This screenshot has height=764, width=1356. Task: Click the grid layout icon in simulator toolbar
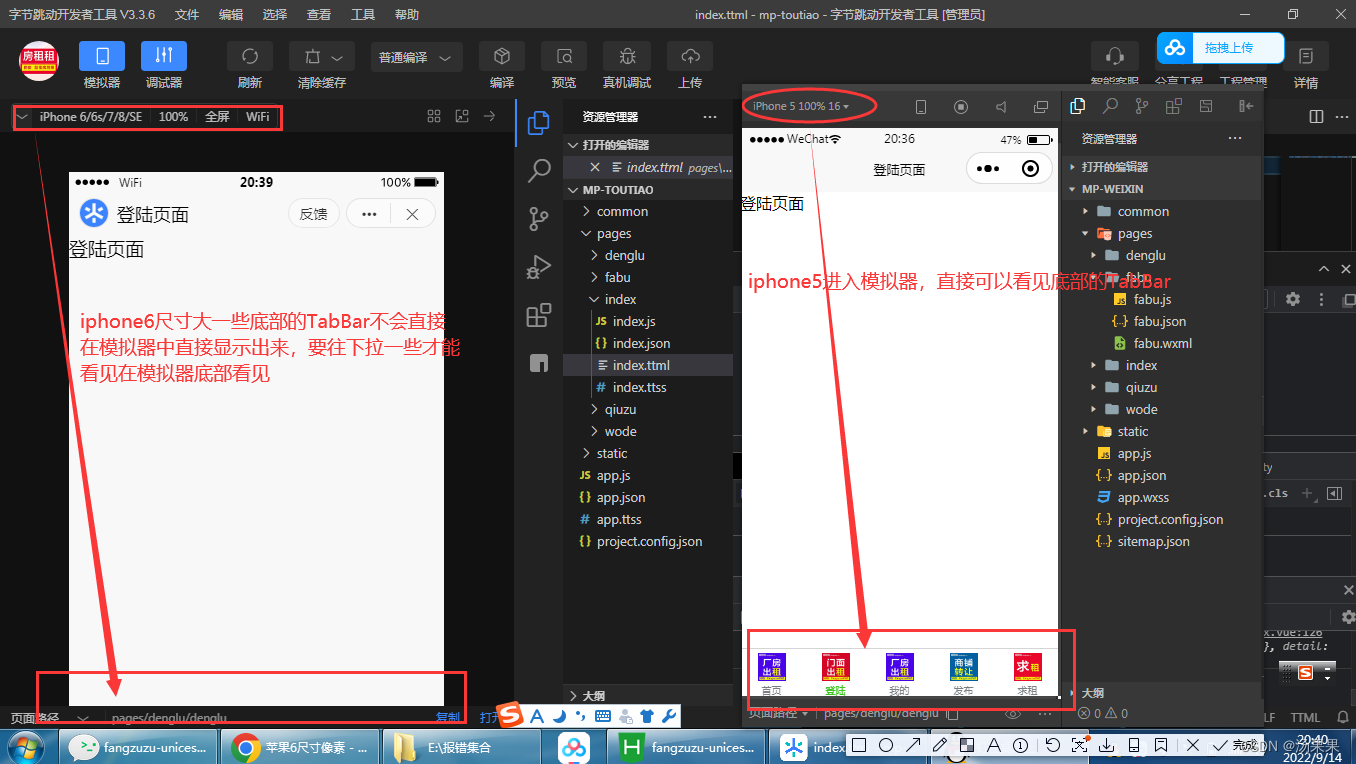pyautogui.click(x=434, y=116)
